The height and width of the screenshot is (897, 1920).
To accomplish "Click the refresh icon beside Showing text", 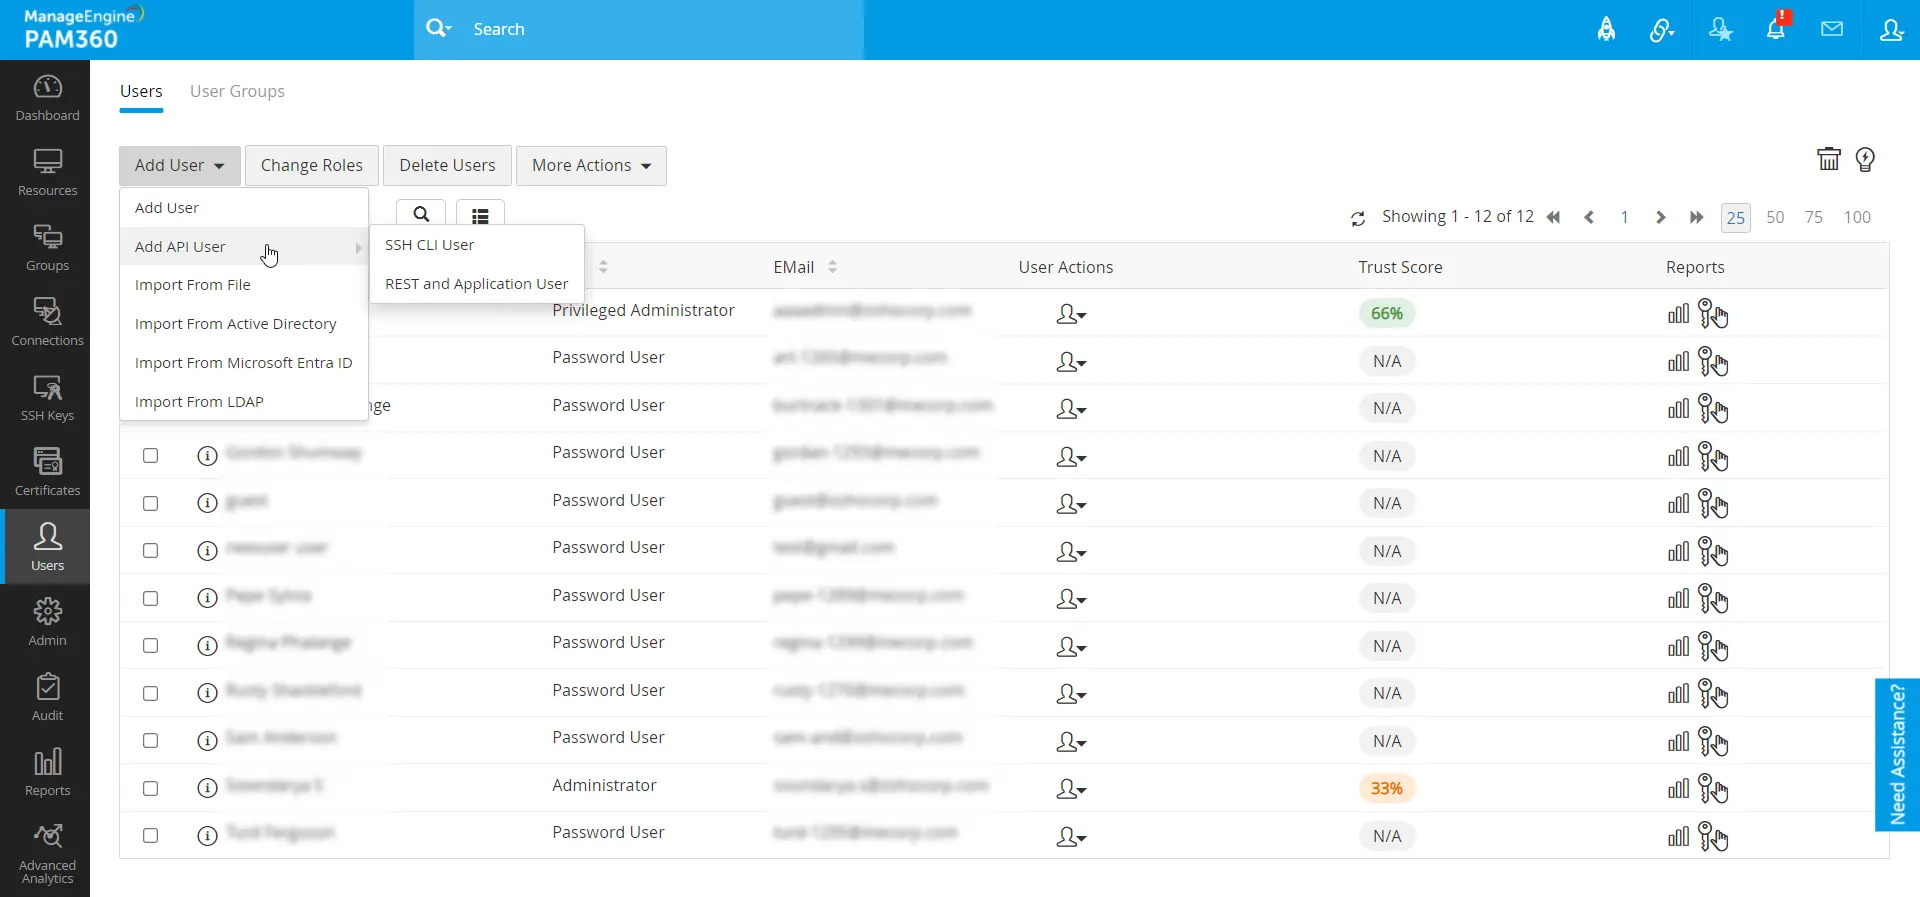I will click(x=1358, y=218).
